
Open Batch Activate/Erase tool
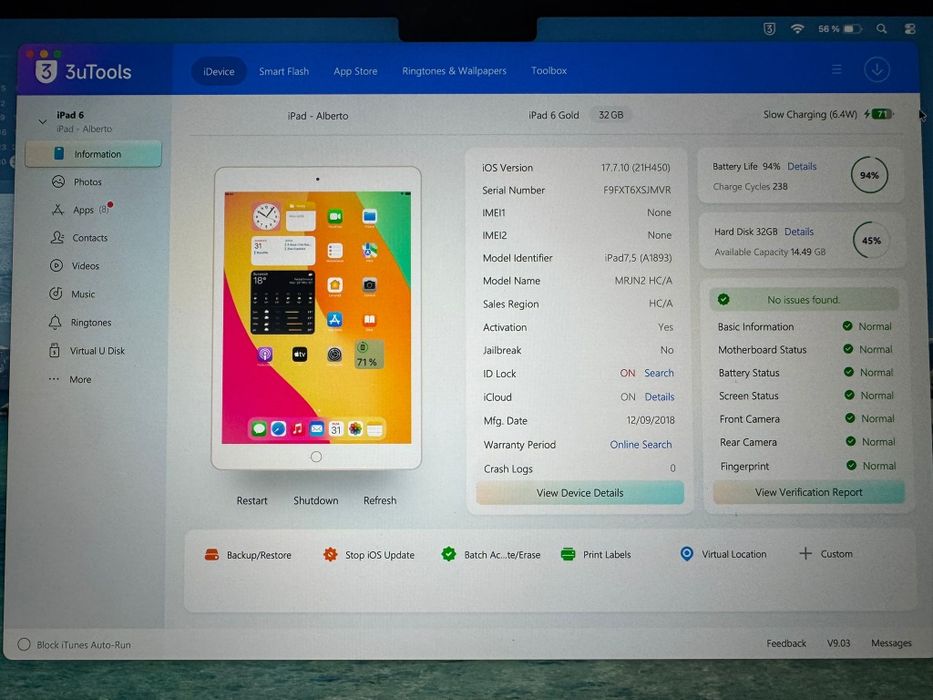pos(491,554)
